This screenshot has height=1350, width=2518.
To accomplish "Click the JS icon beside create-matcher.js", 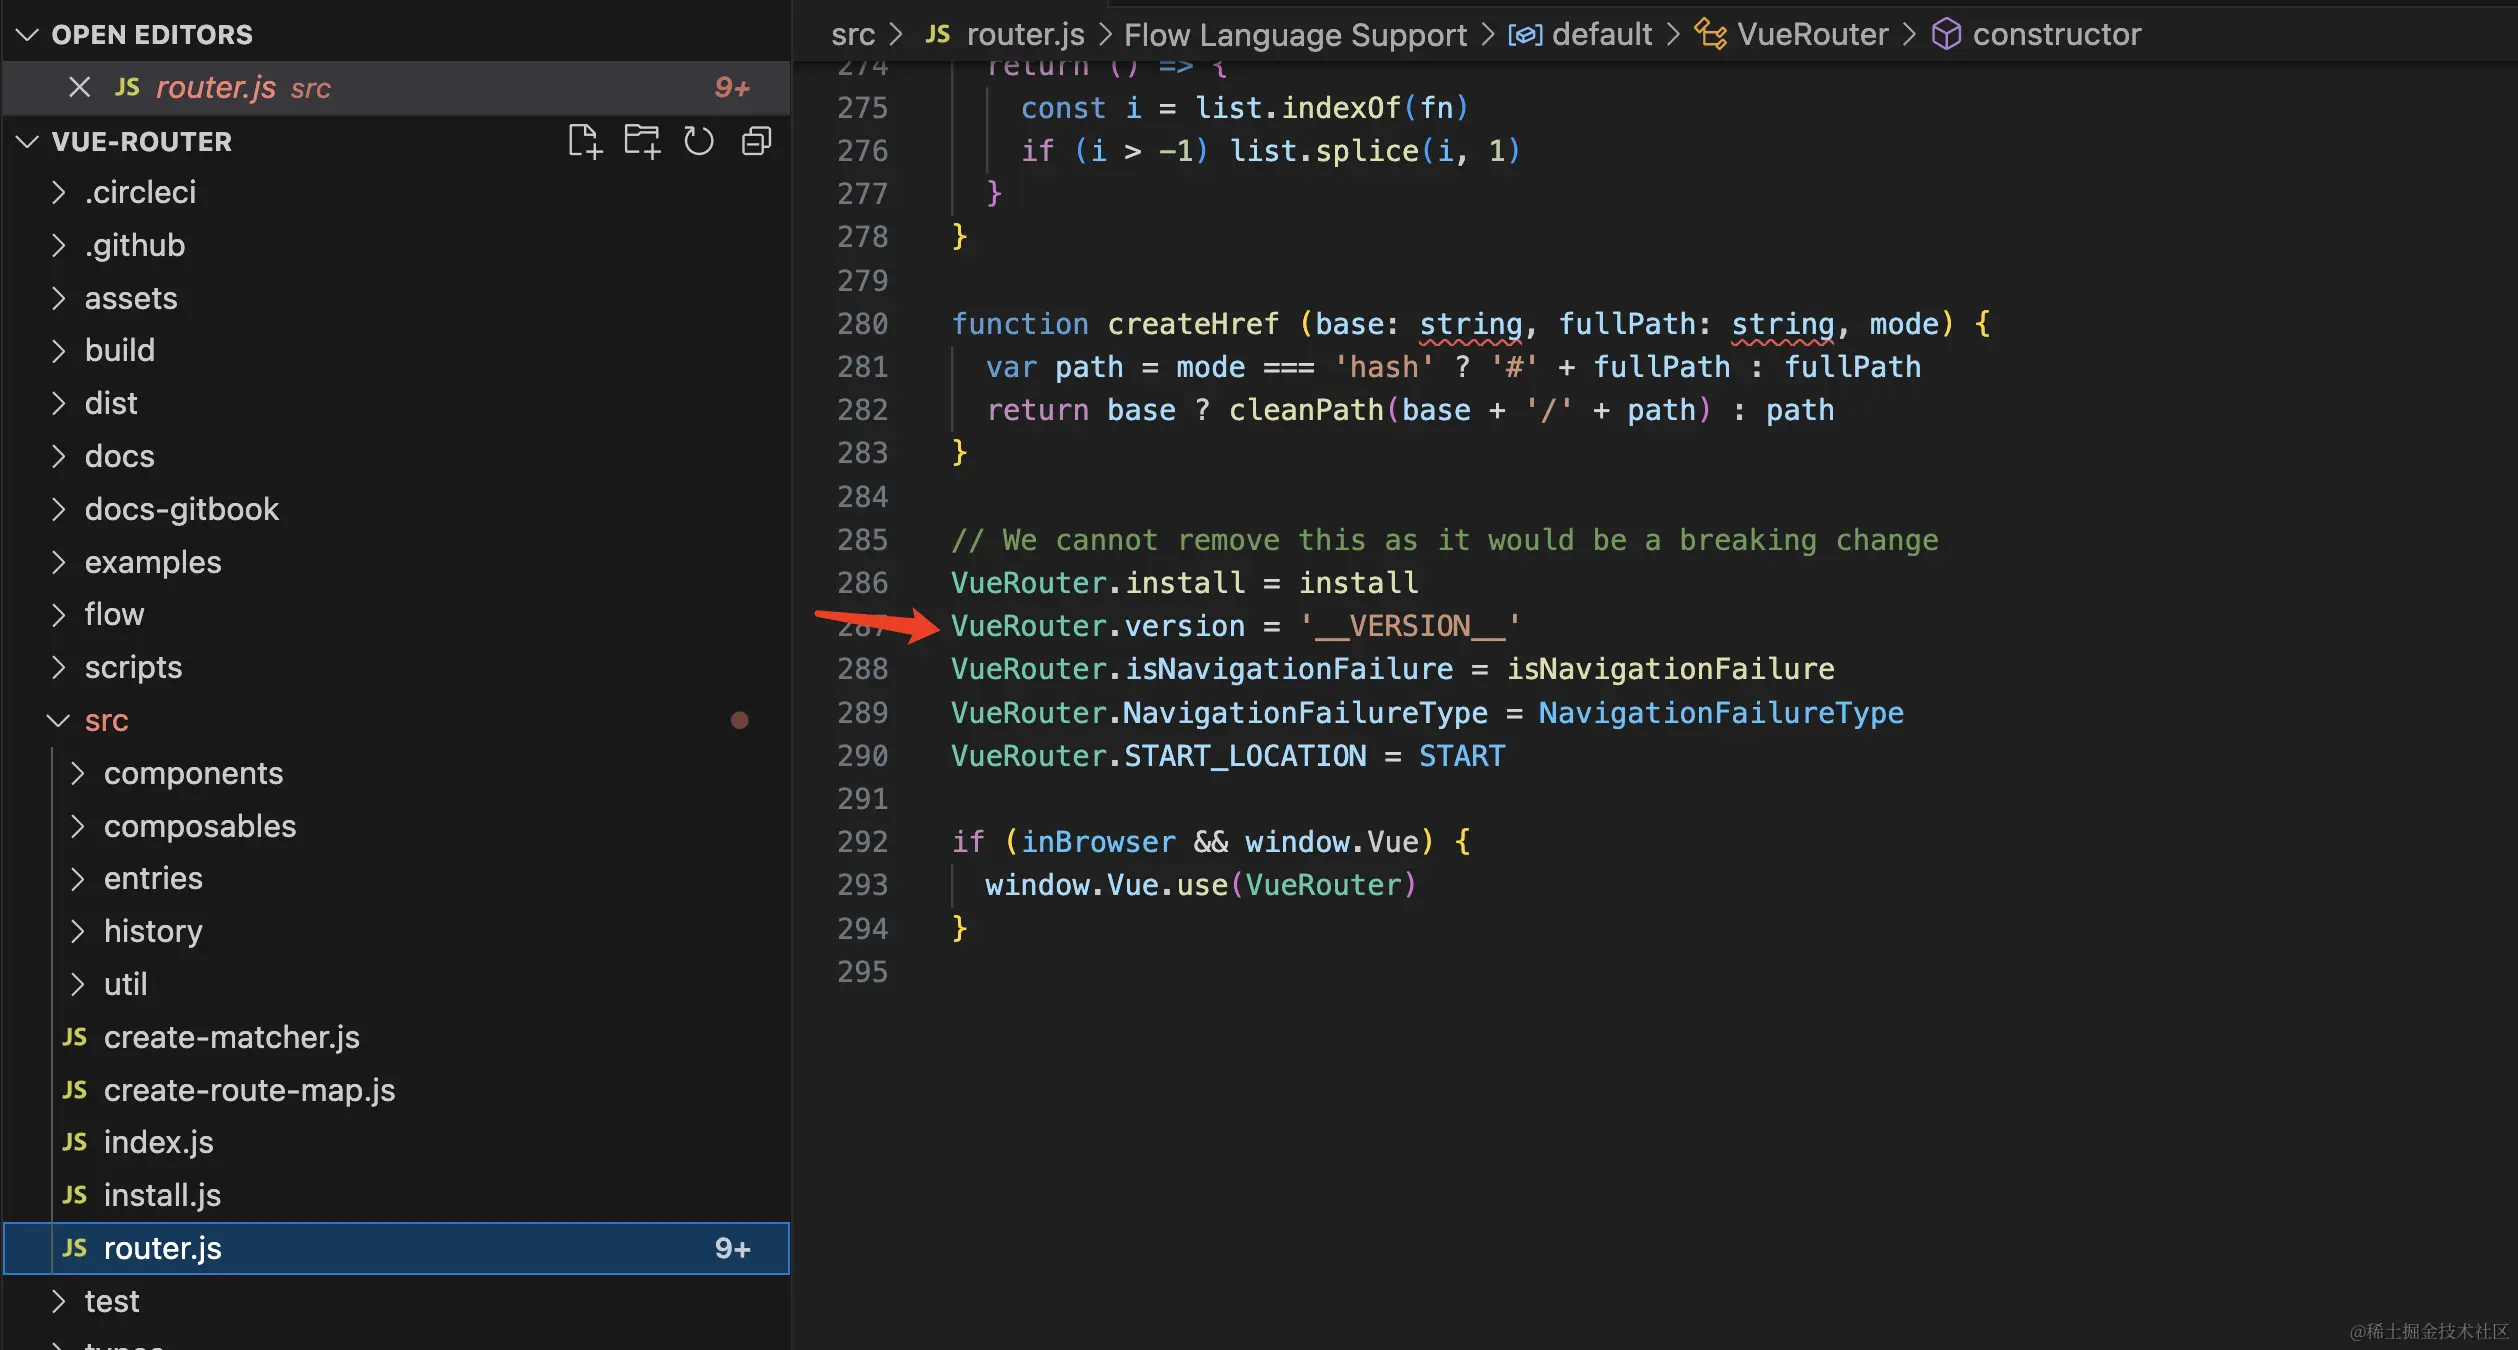I will 75,1037.
